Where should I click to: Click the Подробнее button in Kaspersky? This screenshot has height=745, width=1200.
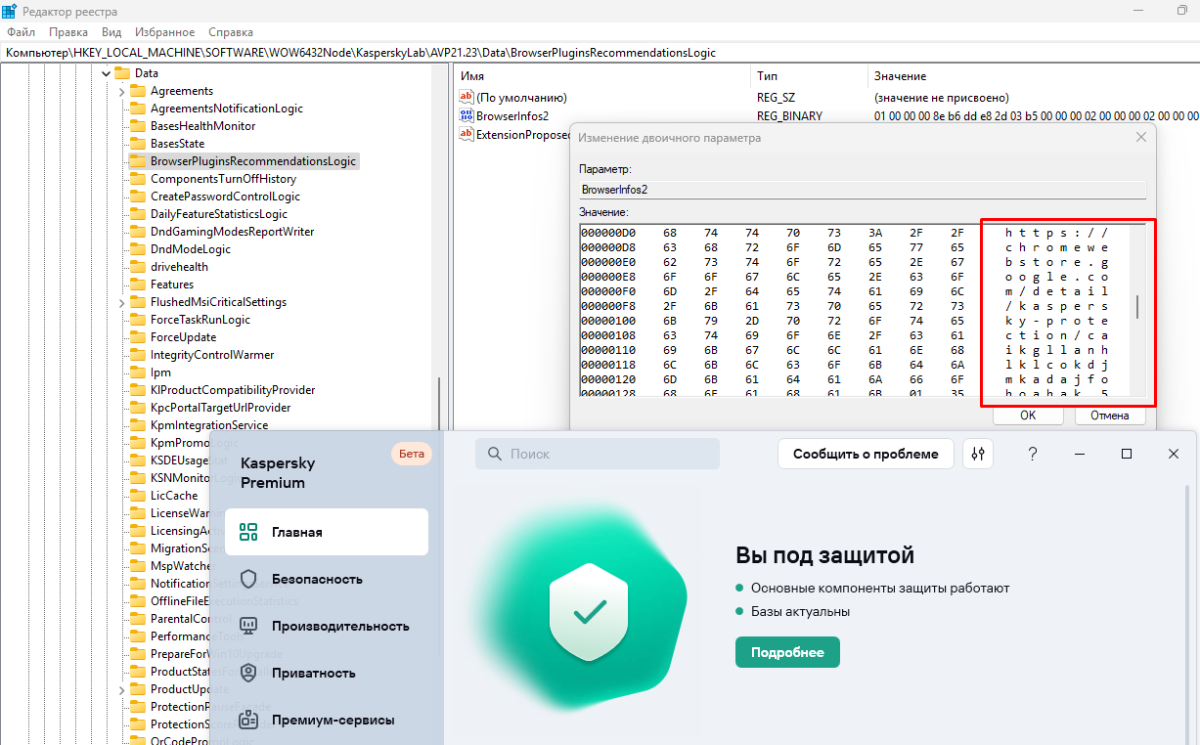[x=788, y=652]
